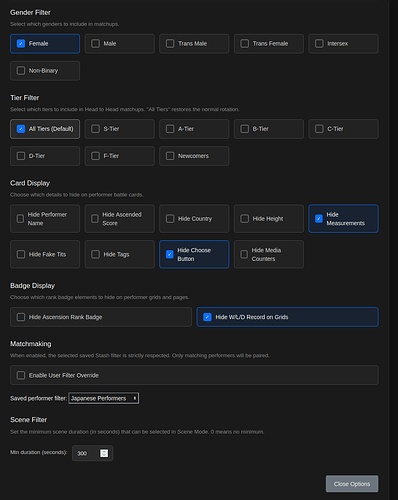
Task: Disable Hide Choose Button option
Action: pyautogui.click(x=170, y=254)
